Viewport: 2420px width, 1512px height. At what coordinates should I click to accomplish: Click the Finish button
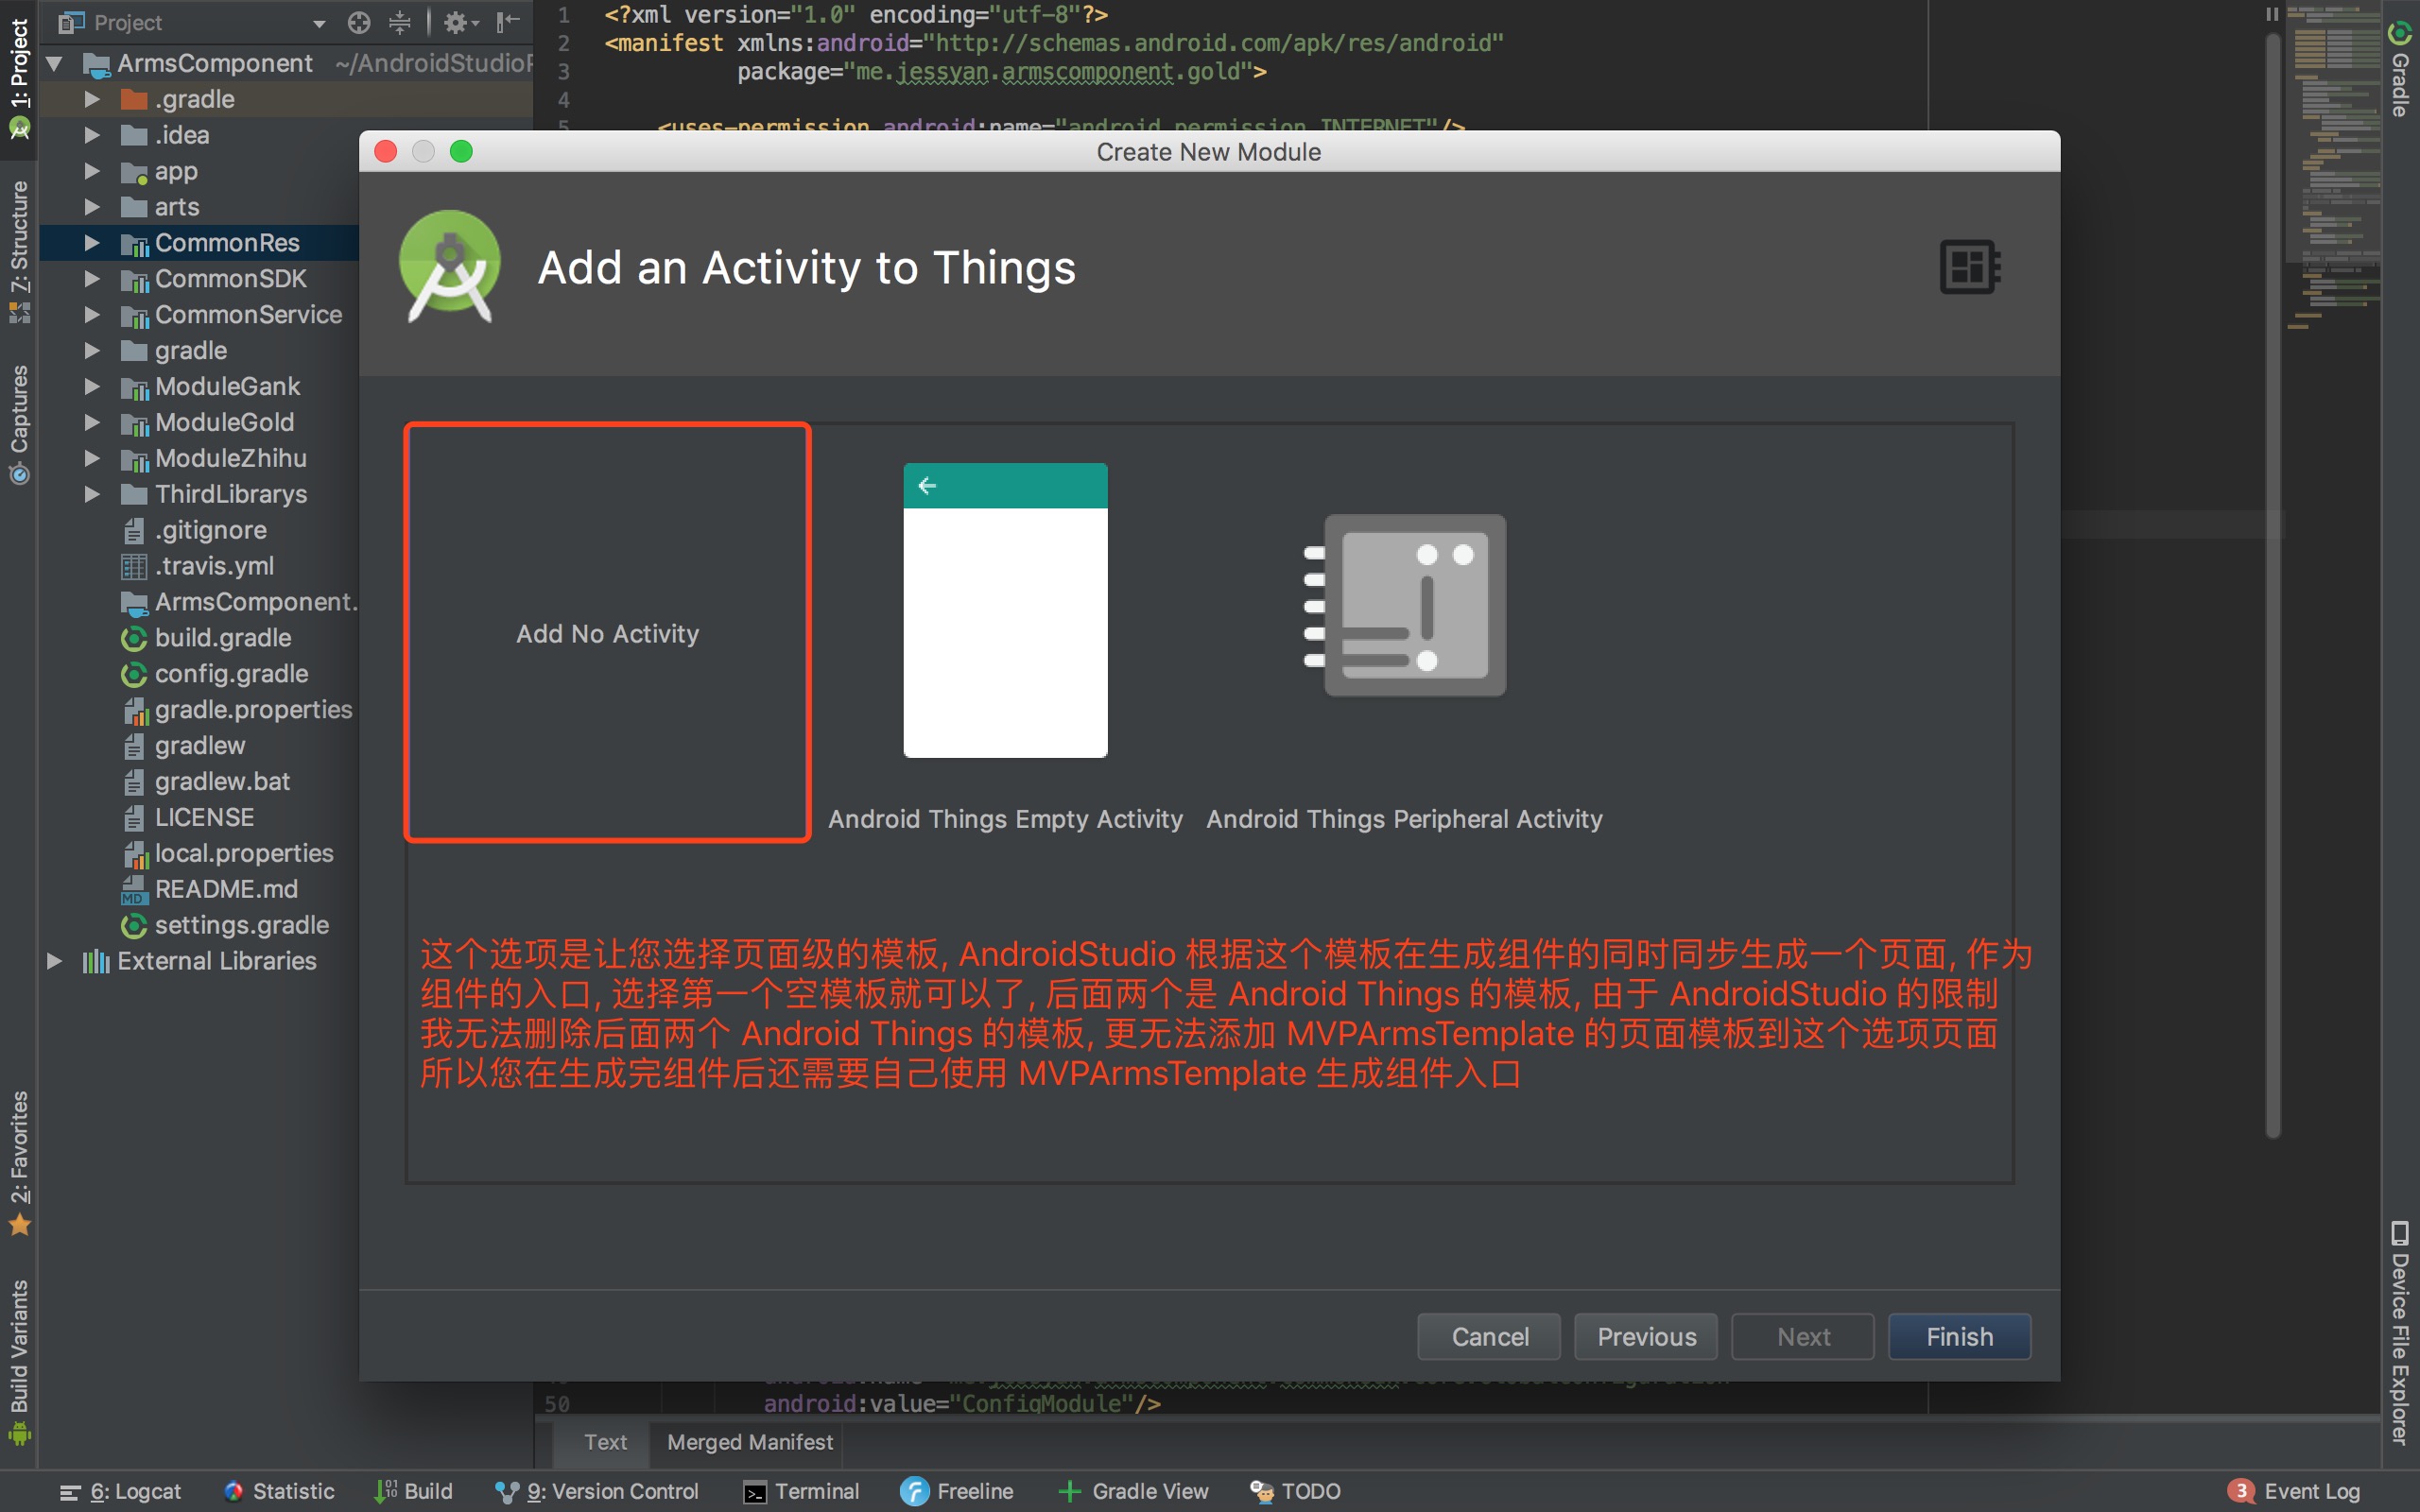(x=1958, y=1337)
